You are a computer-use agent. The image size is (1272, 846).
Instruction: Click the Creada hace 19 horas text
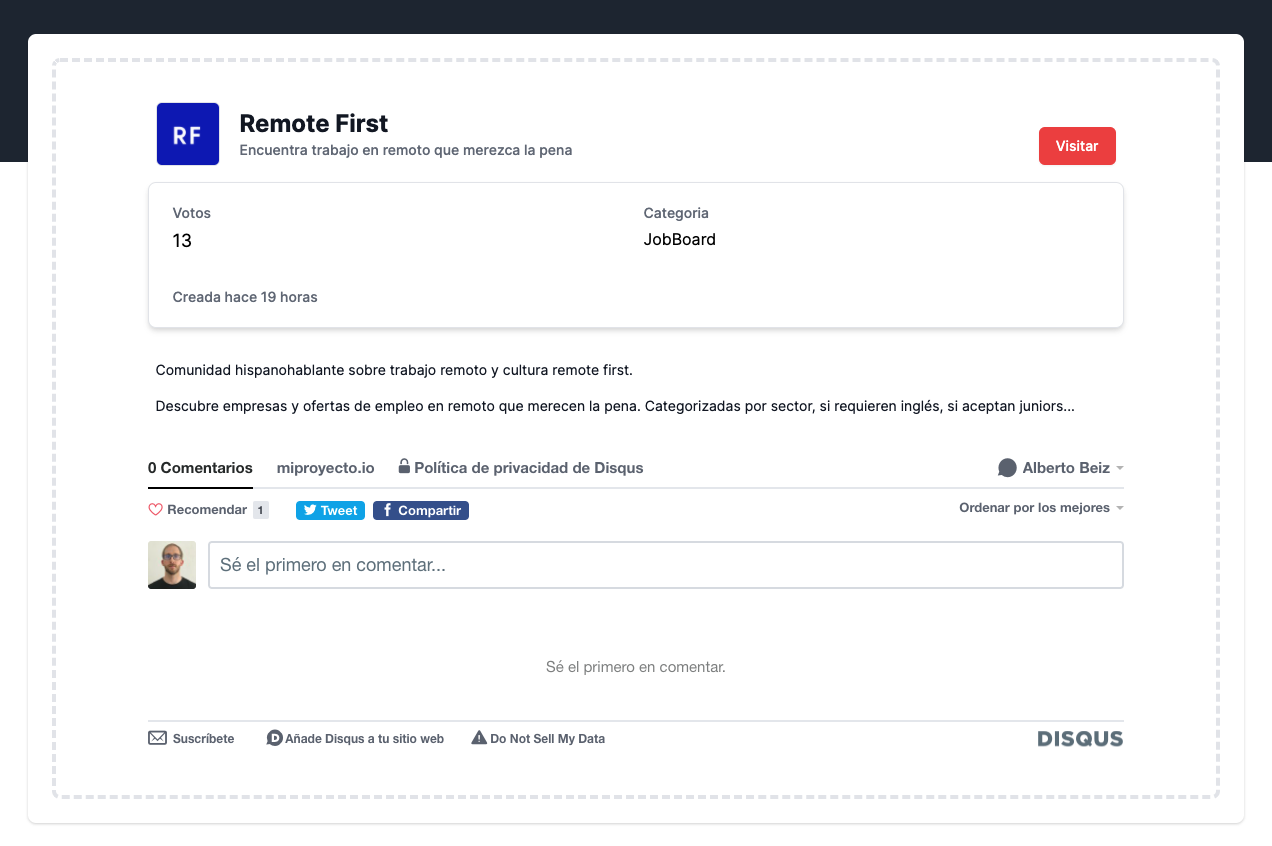pos(245,297)
